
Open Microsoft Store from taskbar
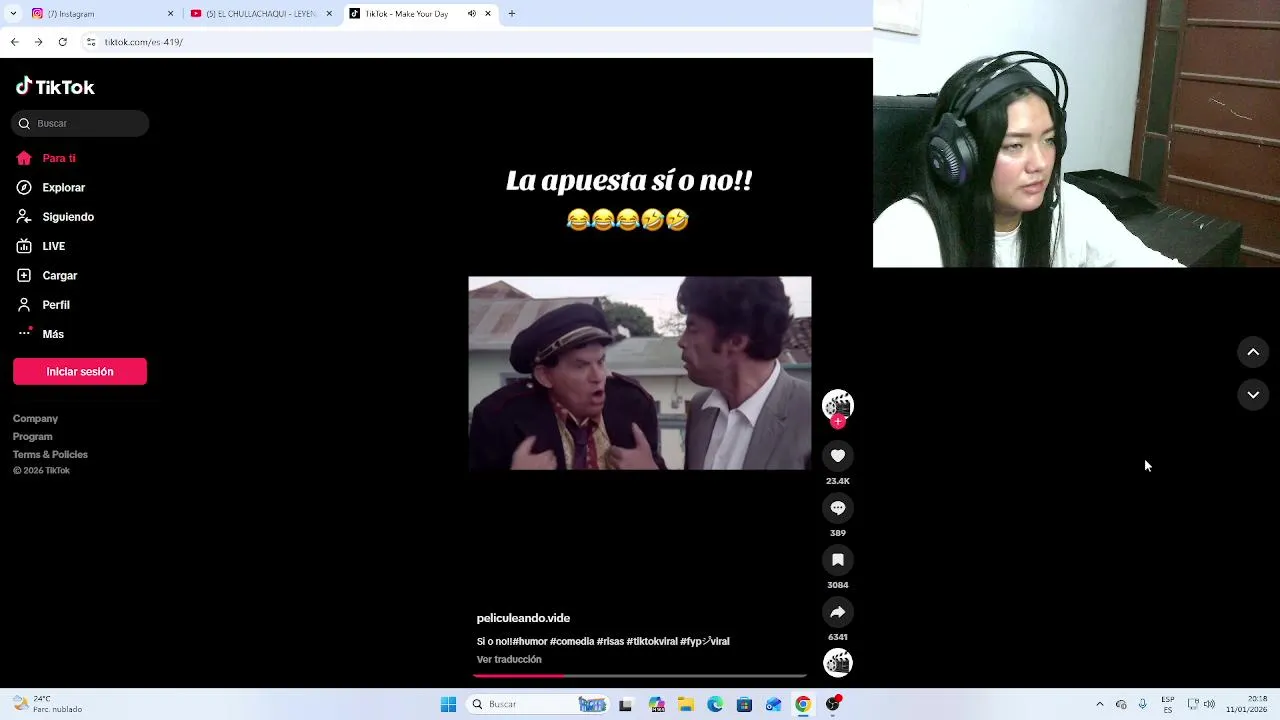tap(744, 704)
